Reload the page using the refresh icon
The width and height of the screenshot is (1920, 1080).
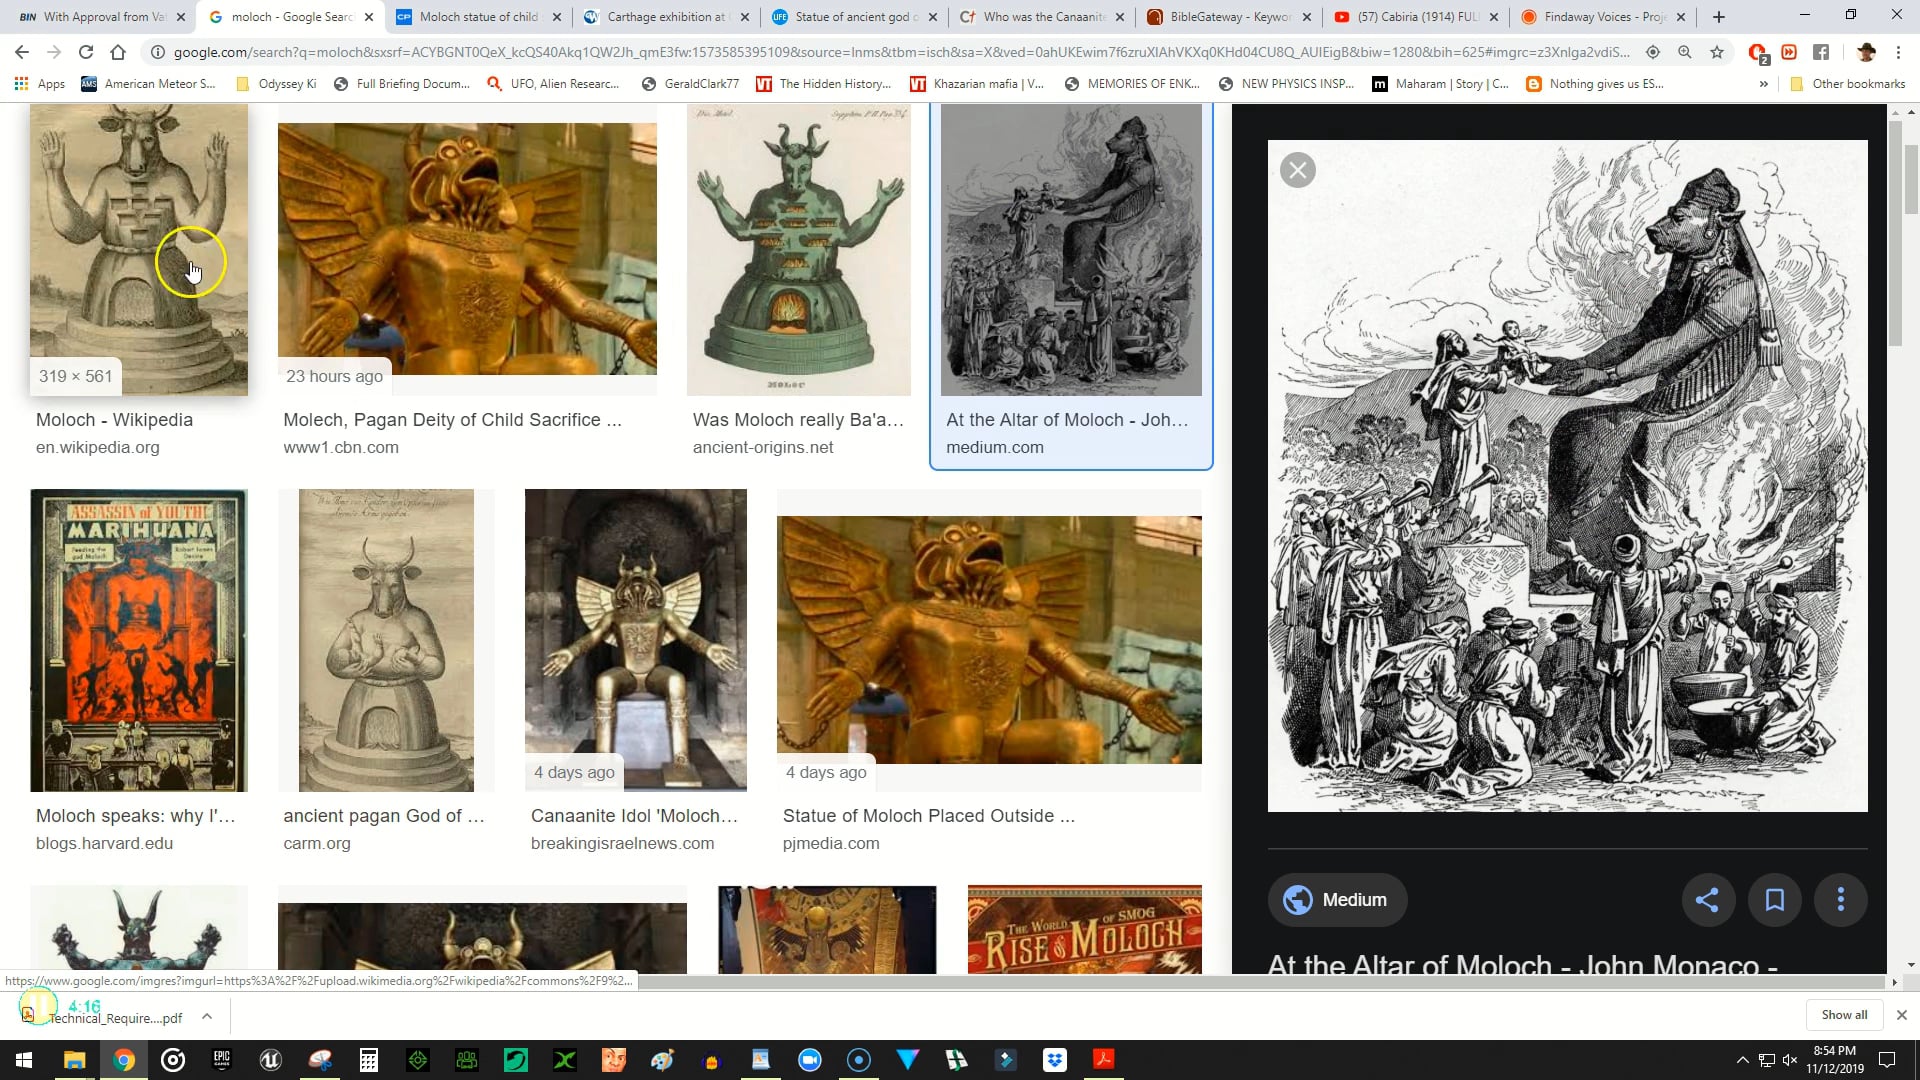86,52
